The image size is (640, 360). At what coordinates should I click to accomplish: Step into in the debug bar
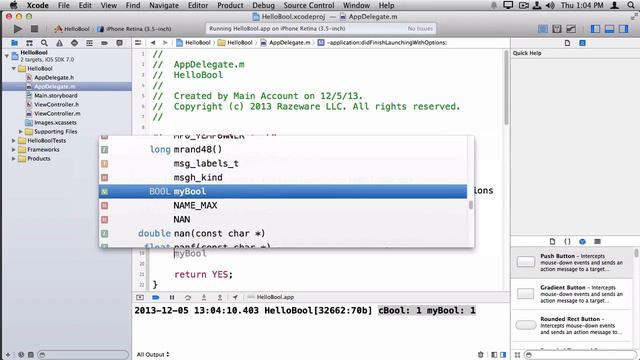coord(204,297)
